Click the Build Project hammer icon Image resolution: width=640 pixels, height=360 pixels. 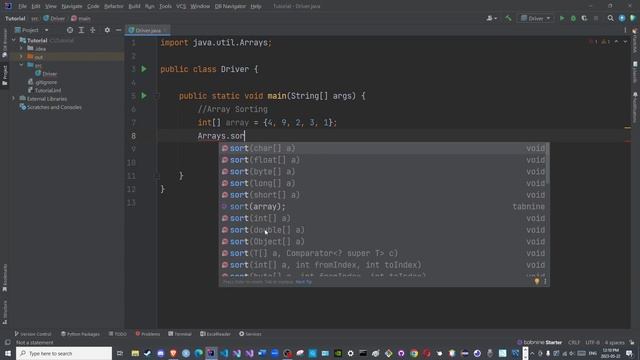508,18
